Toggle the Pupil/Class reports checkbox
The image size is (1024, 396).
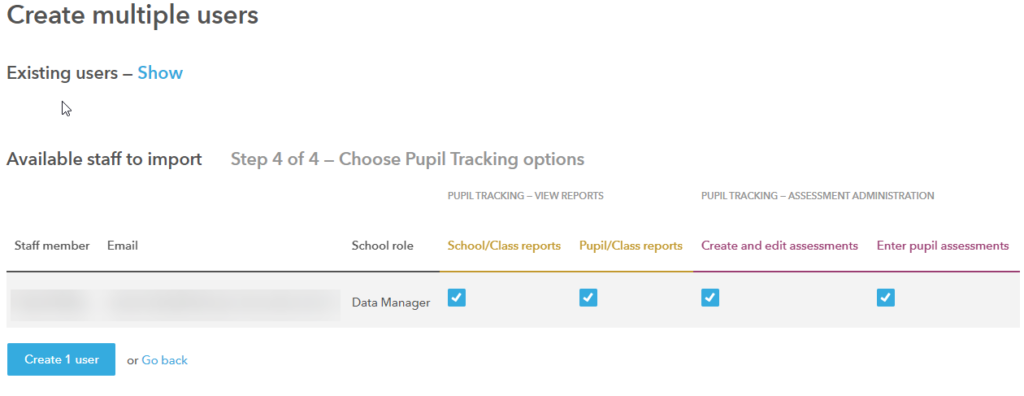(x=588, y=298)
